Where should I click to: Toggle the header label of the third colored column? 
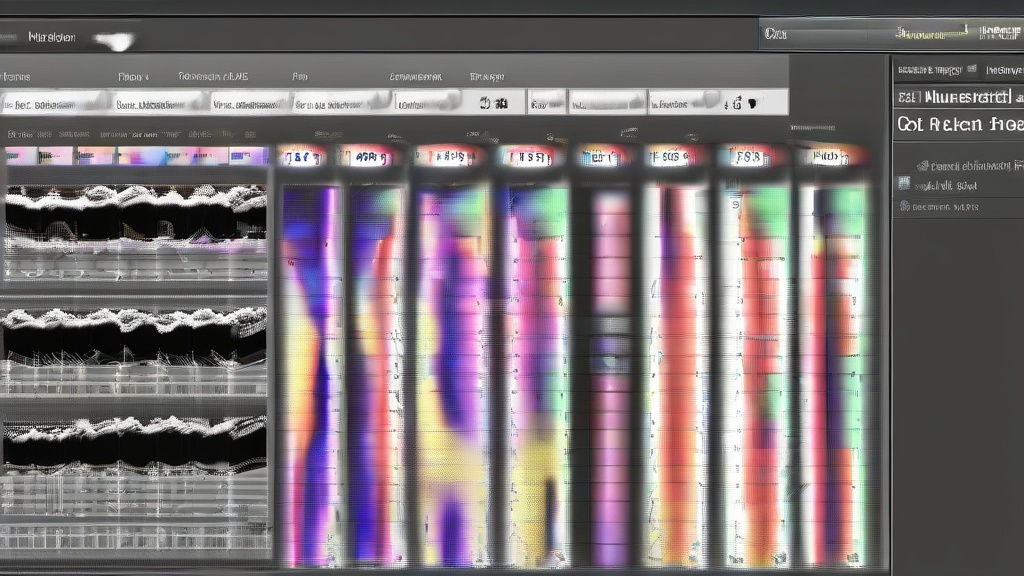[448, 156]
